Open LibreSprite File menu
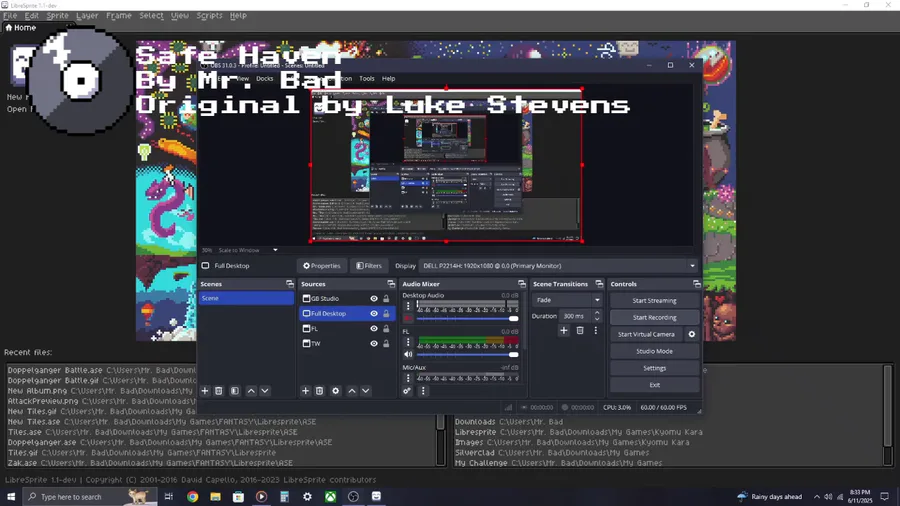This screenshot has width=900, height=506. 10,15
